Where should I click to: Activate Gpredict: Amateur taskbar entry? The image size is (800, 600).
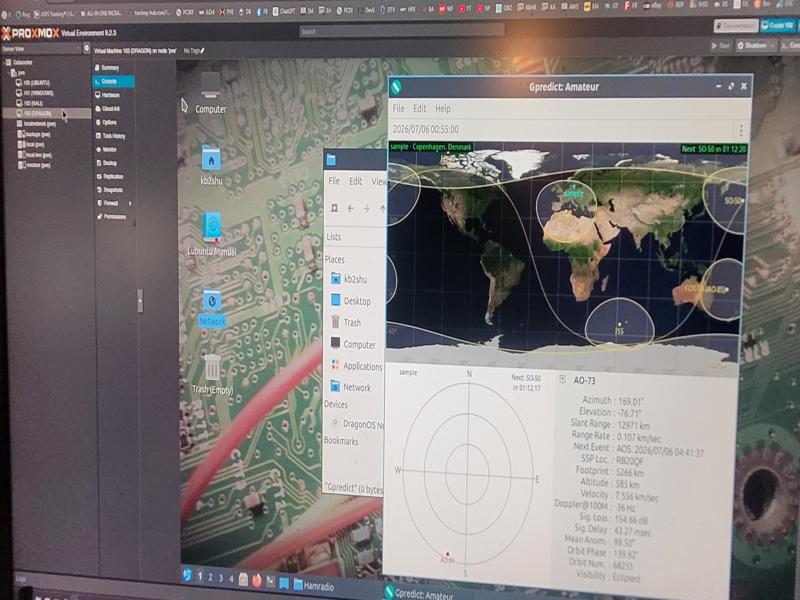(418, 593)
